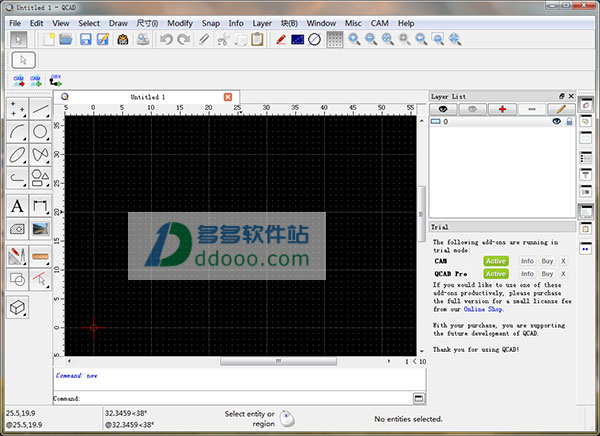
Task: Click Info button for CAM add-on
Action: coord(527,261)
